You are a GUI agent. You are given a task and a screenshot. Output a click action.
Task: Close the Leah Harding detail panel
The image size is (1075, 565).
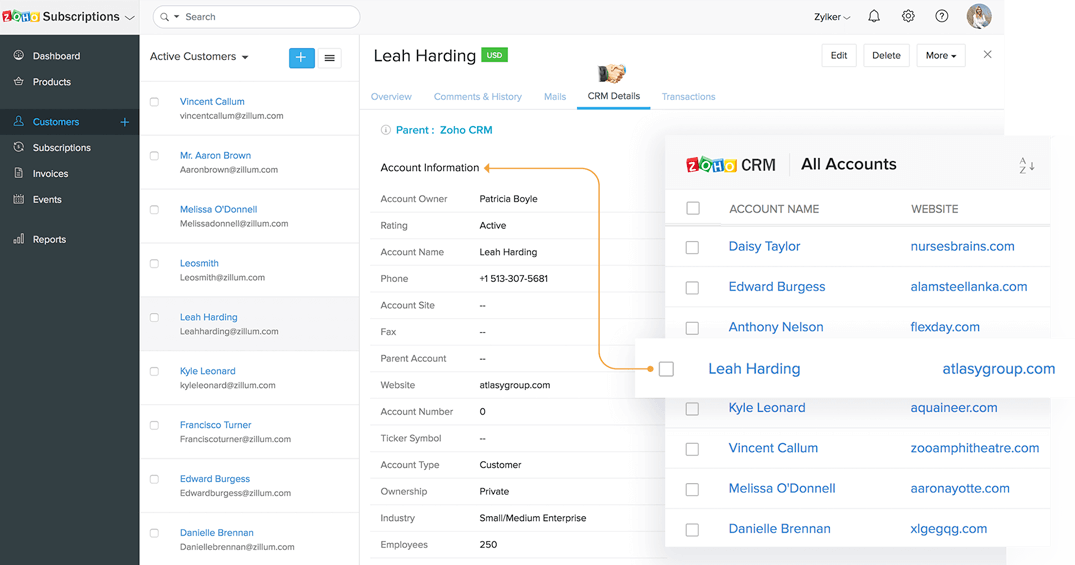pos(988,55)
